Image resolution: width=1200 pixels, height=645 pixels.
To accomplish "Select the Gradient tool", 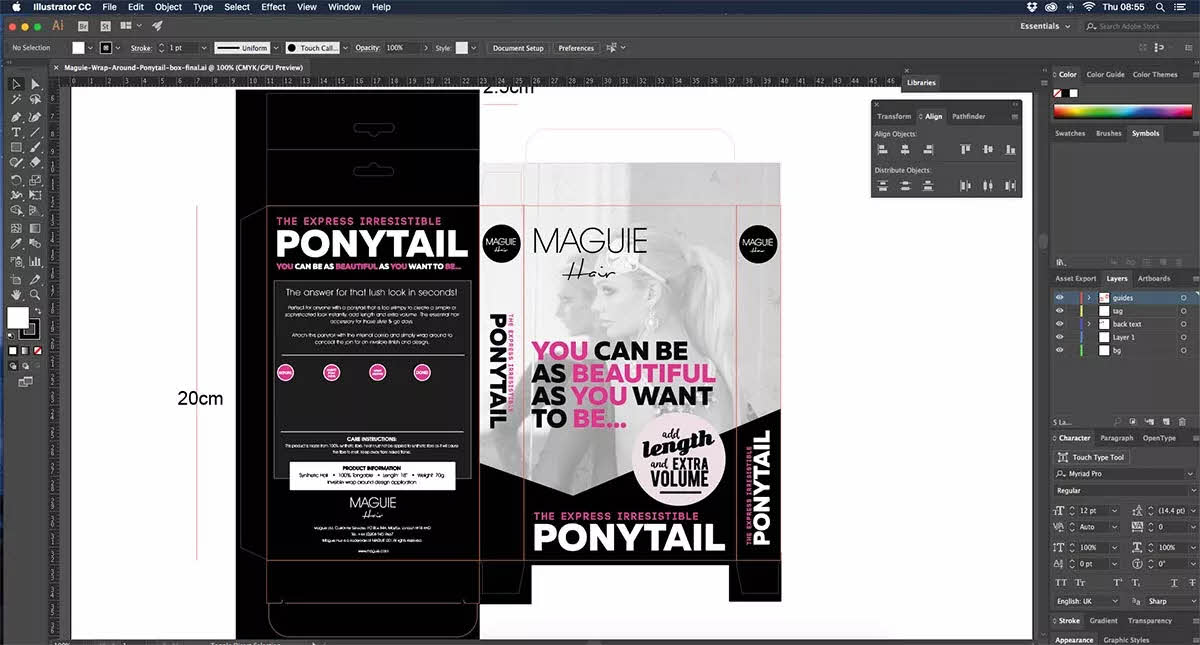I will click(35, 229).
